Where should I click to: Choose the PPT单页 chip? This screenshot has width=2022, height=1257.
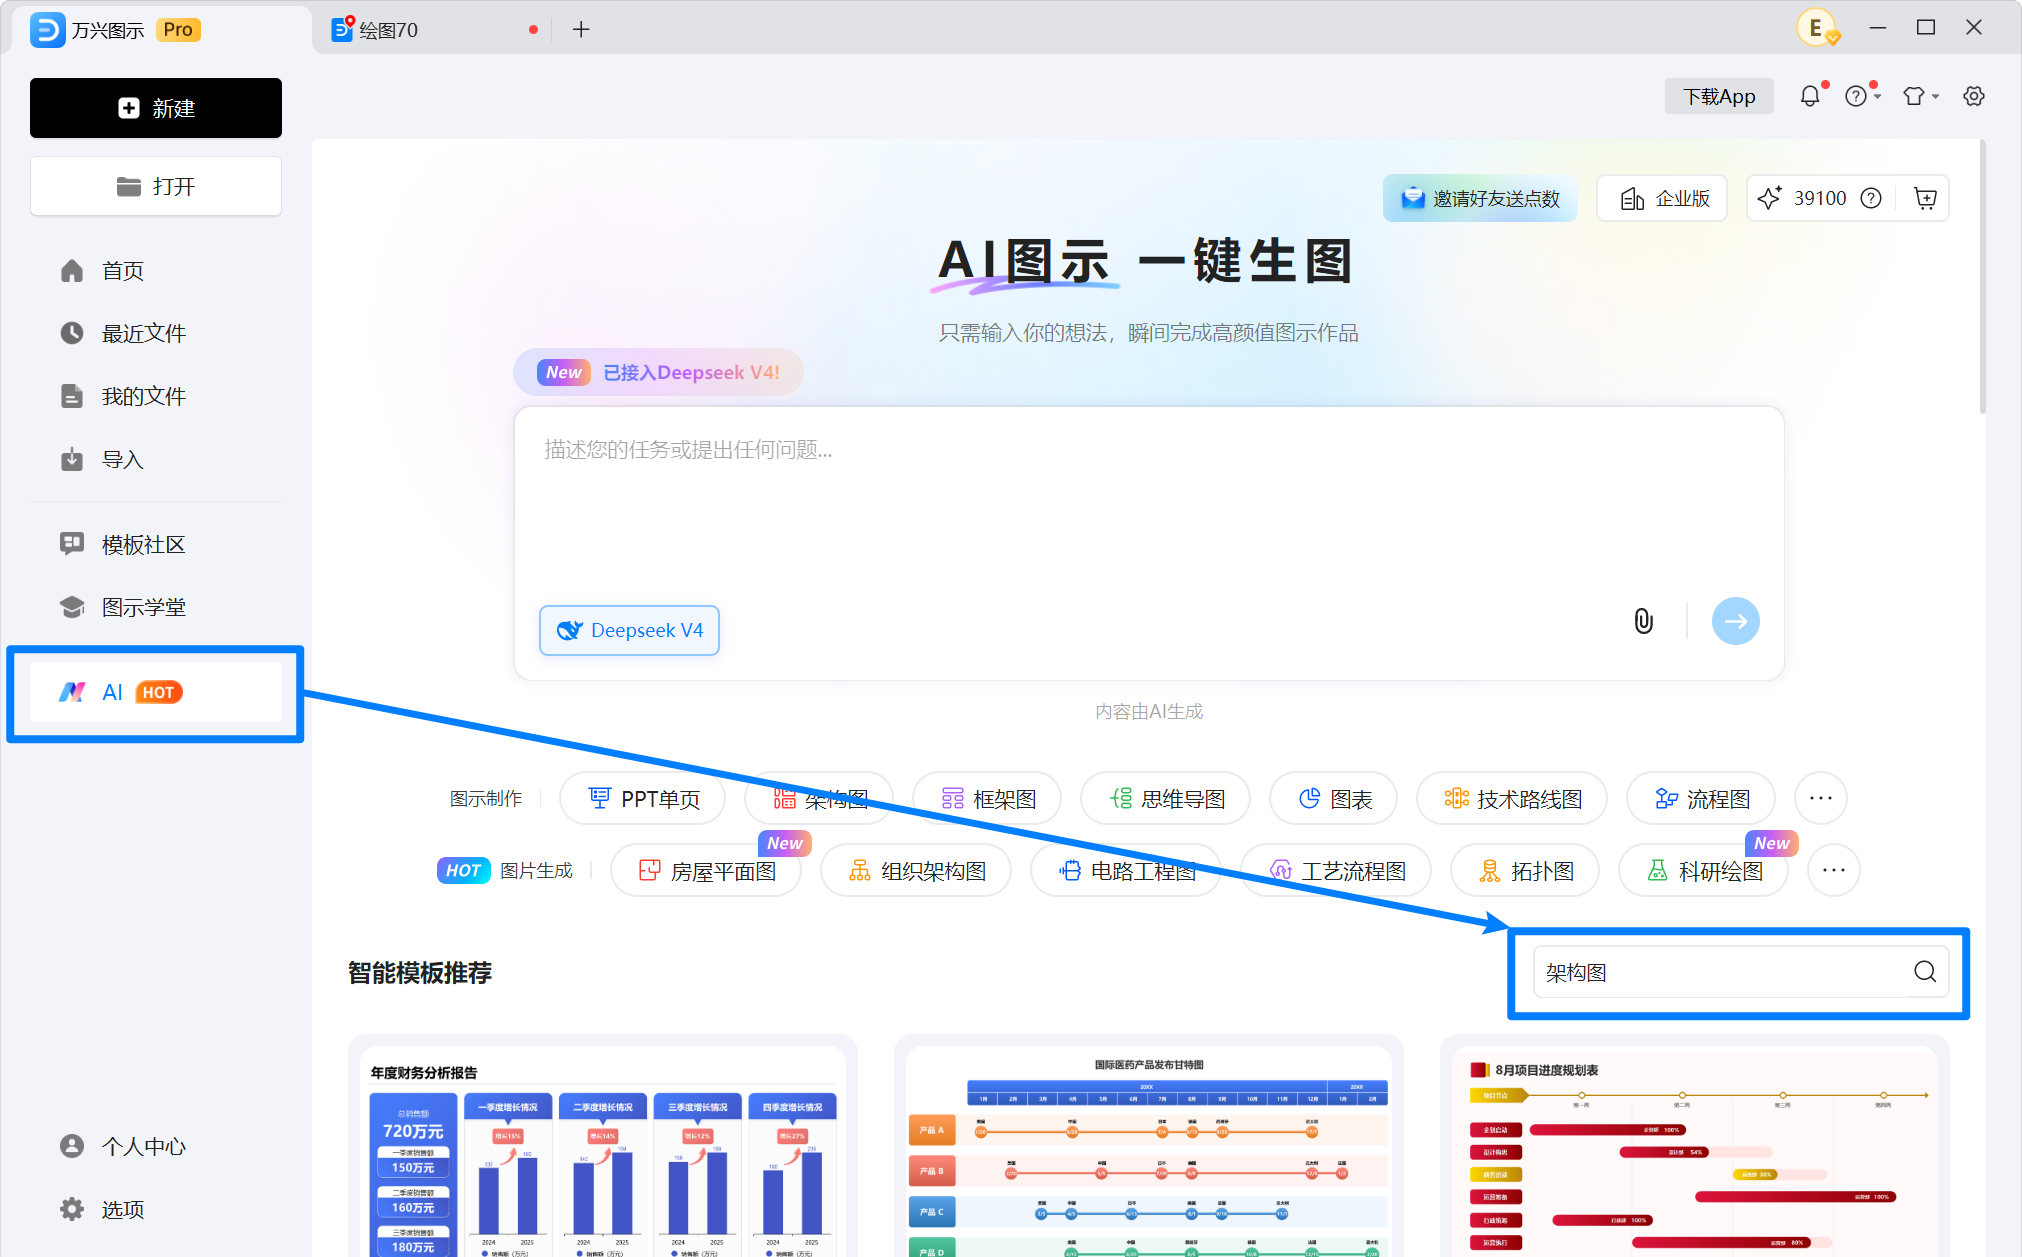(643, 798)
